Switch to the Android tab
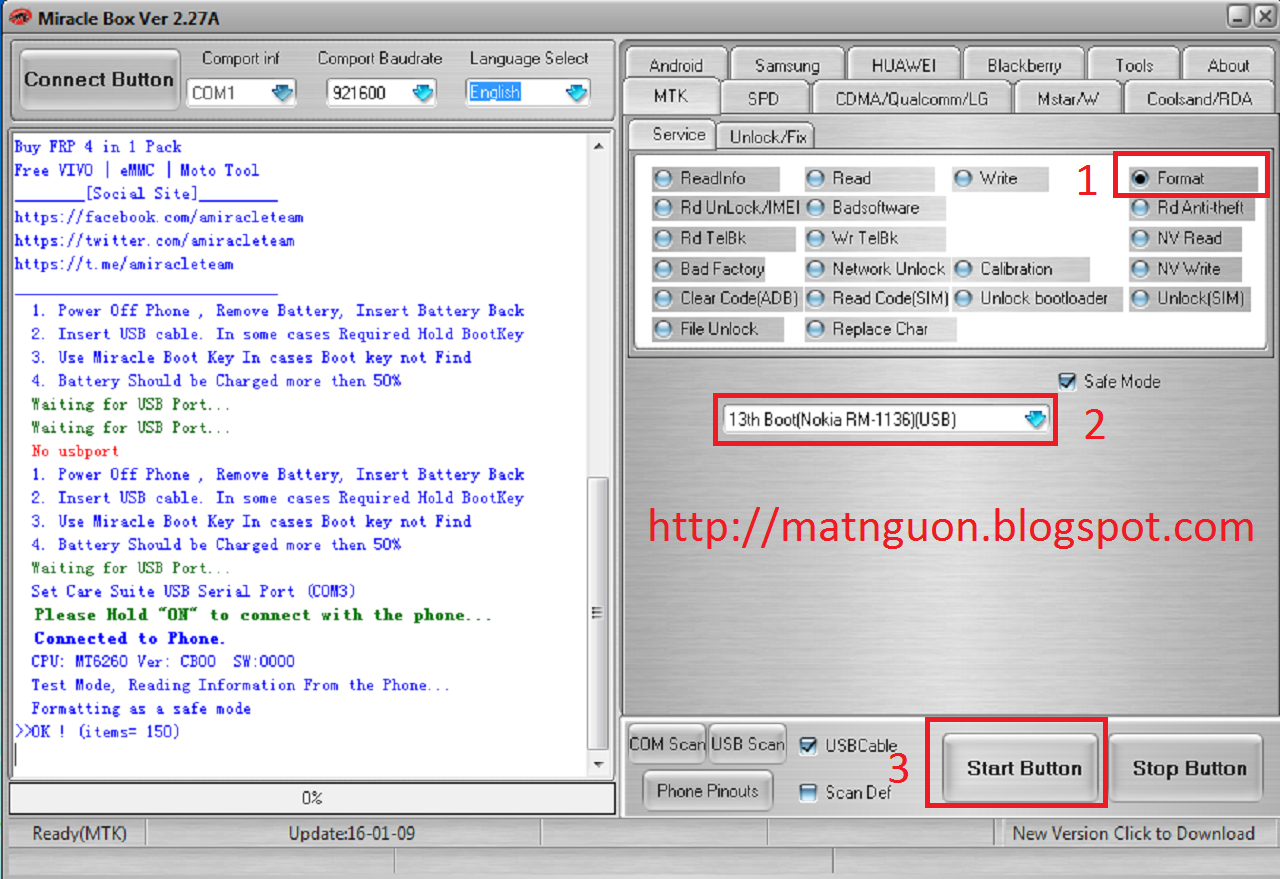This screenshot has width=1280, height=879. pos(676,65)
